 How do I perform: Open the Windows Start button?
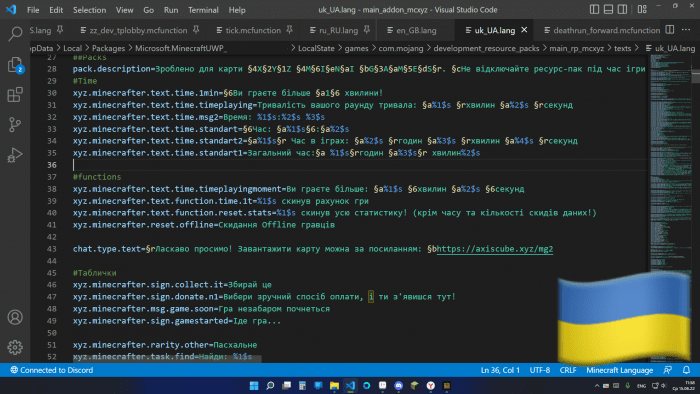(x=254, y=386)
